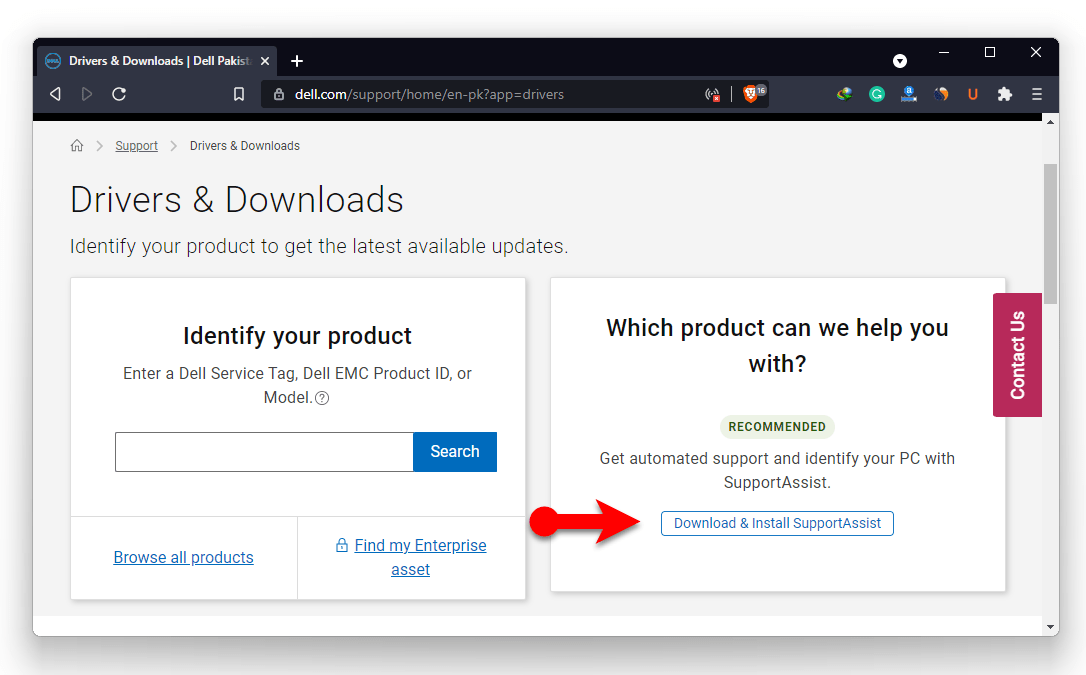Screen dimensions: 1086x675
Task: Open Brave Shields panel with the lion icon
Action: (x=753, y=94)
